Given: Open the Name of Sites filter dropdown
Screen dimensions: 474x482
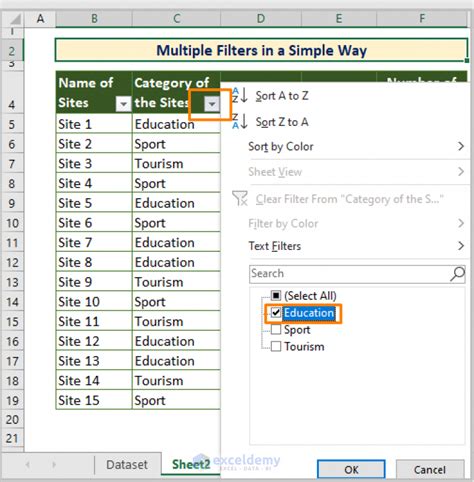Looking at the screenshot, I should tap(123, 104).
